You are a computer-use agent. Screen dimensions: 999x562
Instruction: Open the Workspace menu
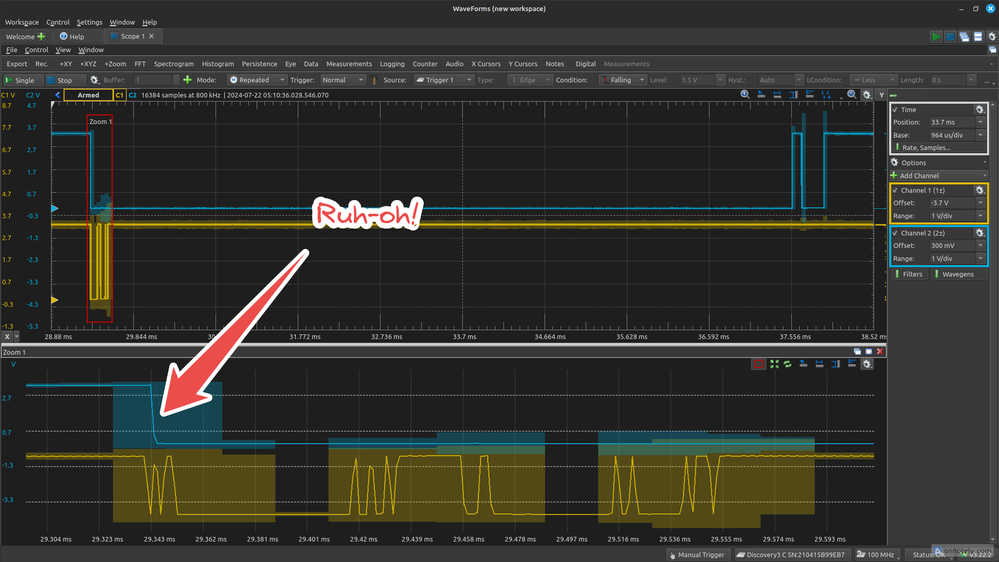[22, 22]
